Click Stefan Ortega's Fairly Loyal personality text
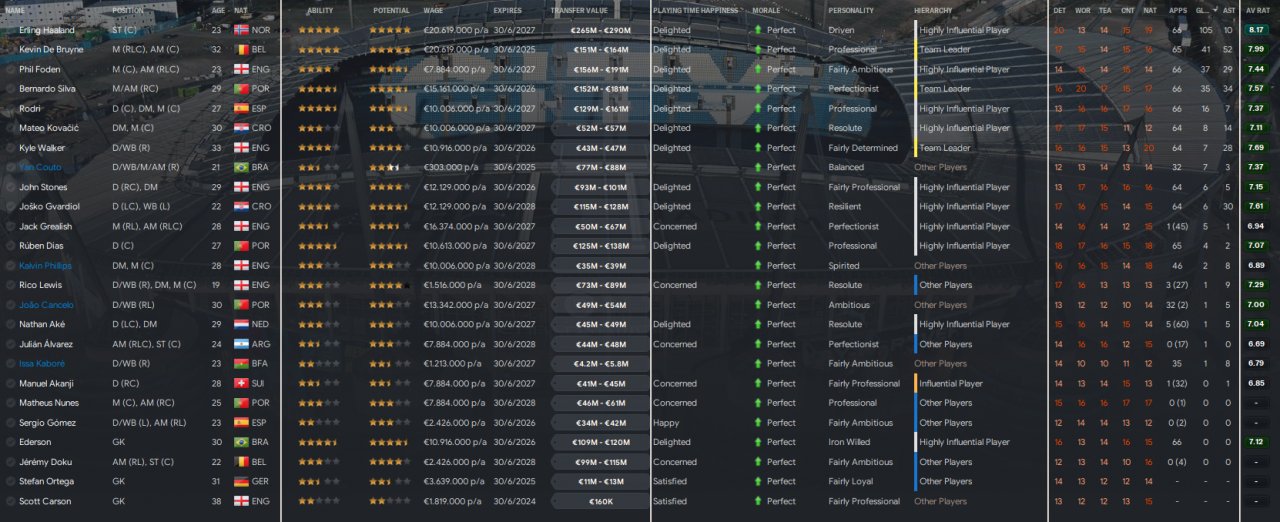This screenshot has height=522, width=1280. point(851,481)
